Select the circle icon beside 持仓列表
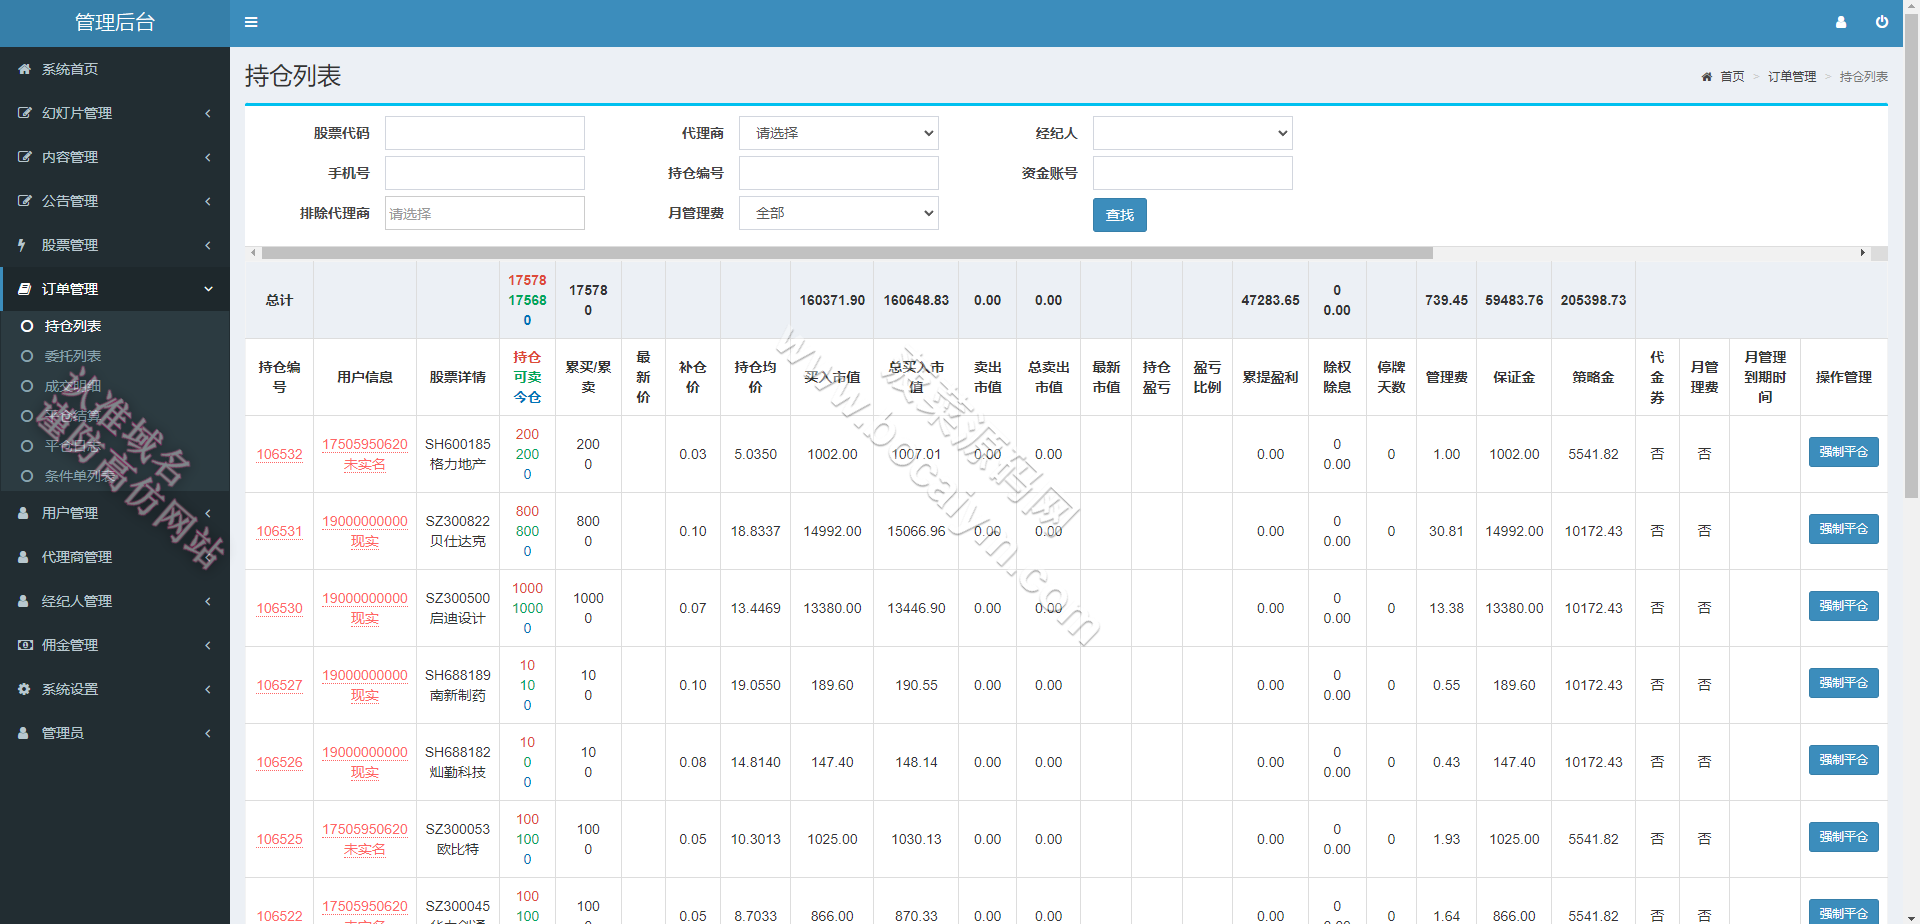This screenshot has width=1920, height=924. point(27,326)
